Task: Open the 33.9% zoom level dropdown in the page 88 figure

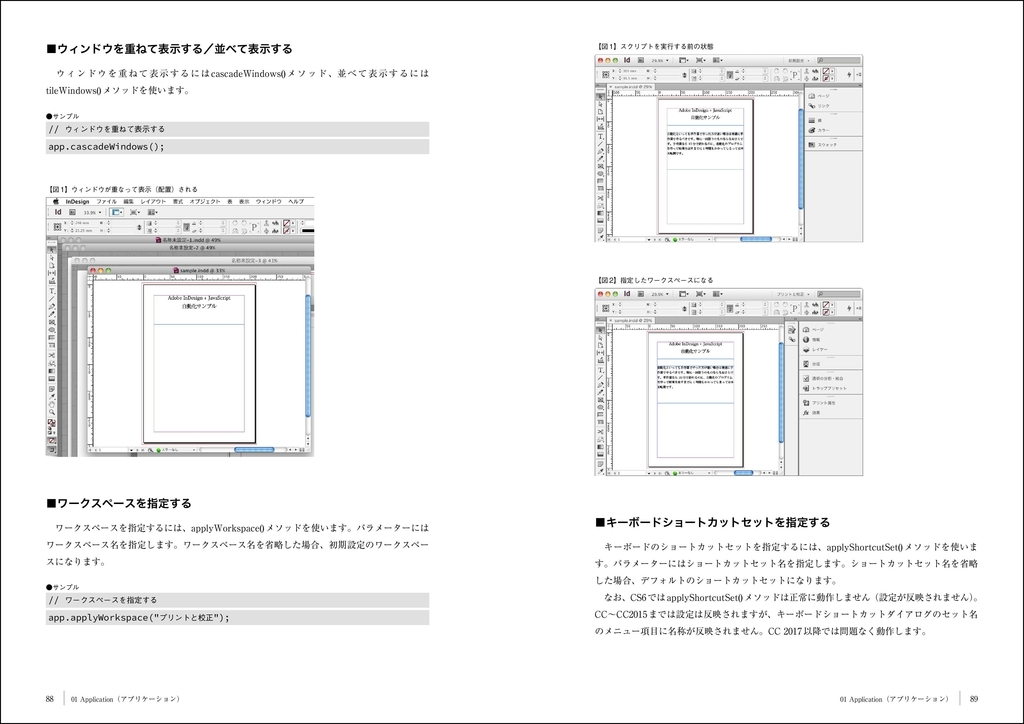Action: tap(92, 212)
